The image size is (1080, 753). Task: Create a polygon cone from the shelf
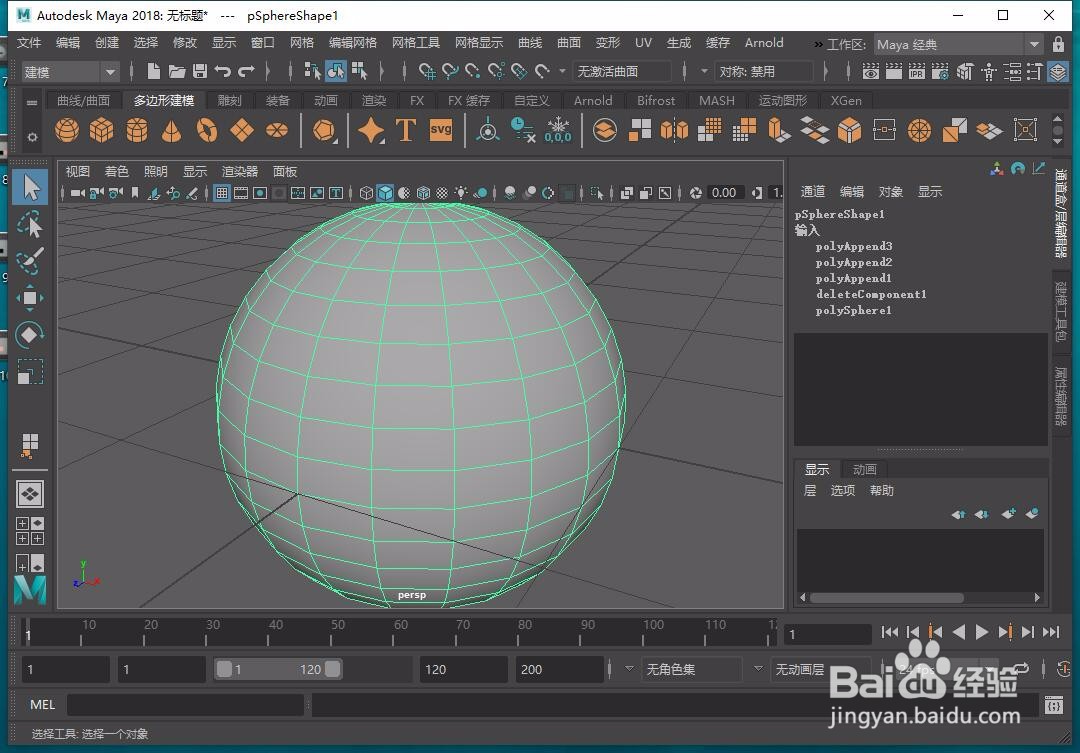pyautogui.click(x=172, y=130)
